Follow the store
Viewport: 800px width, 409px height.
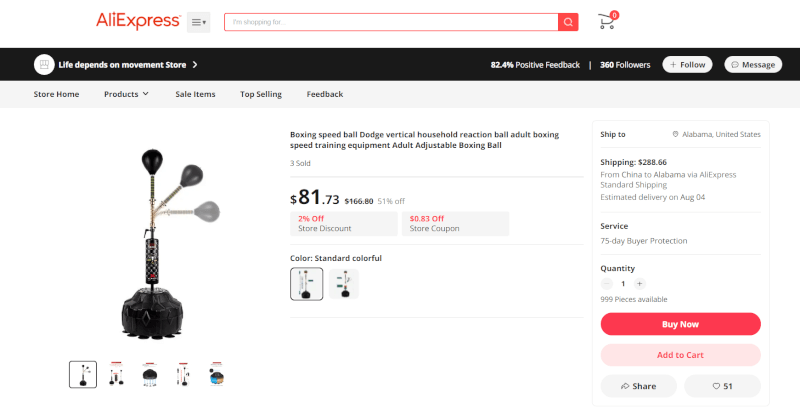[x=687, y=64]
